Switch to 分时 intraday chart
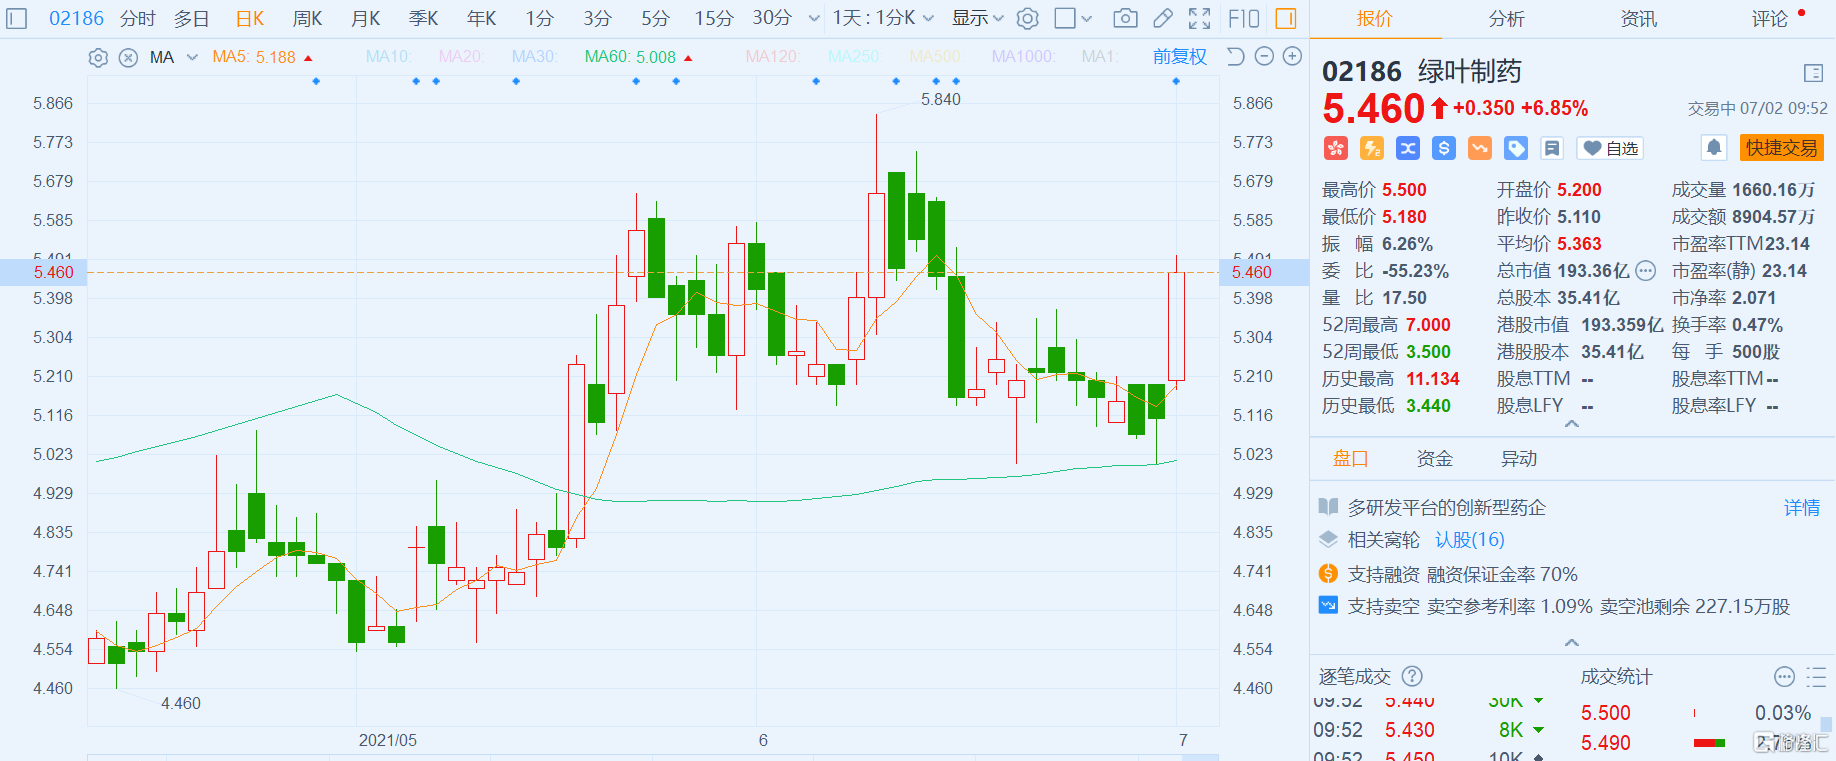This screenshot has width=1836, height=761. pyautogui.click(x=138, y=18)
